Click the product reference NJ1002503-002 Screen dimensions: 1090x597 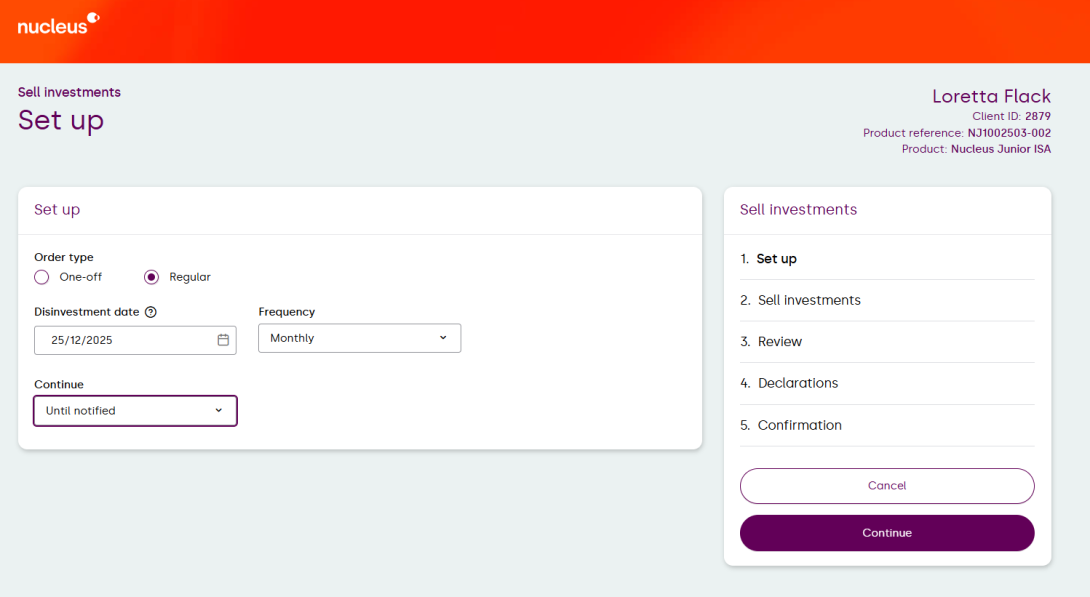[1008, 133]
